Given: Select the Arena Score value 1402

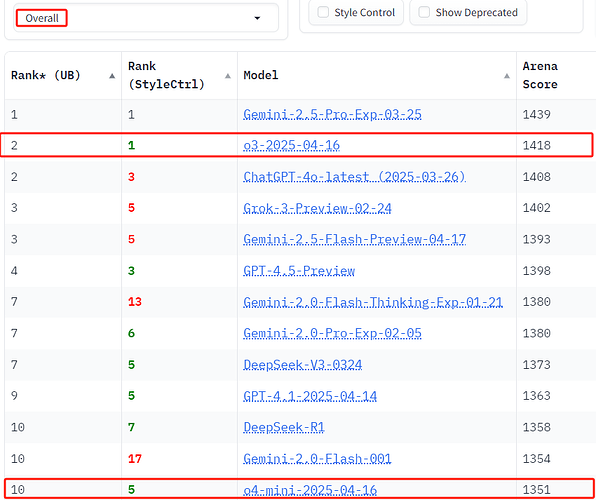Looking at the screenshot, I should click(x=536, y=208).
